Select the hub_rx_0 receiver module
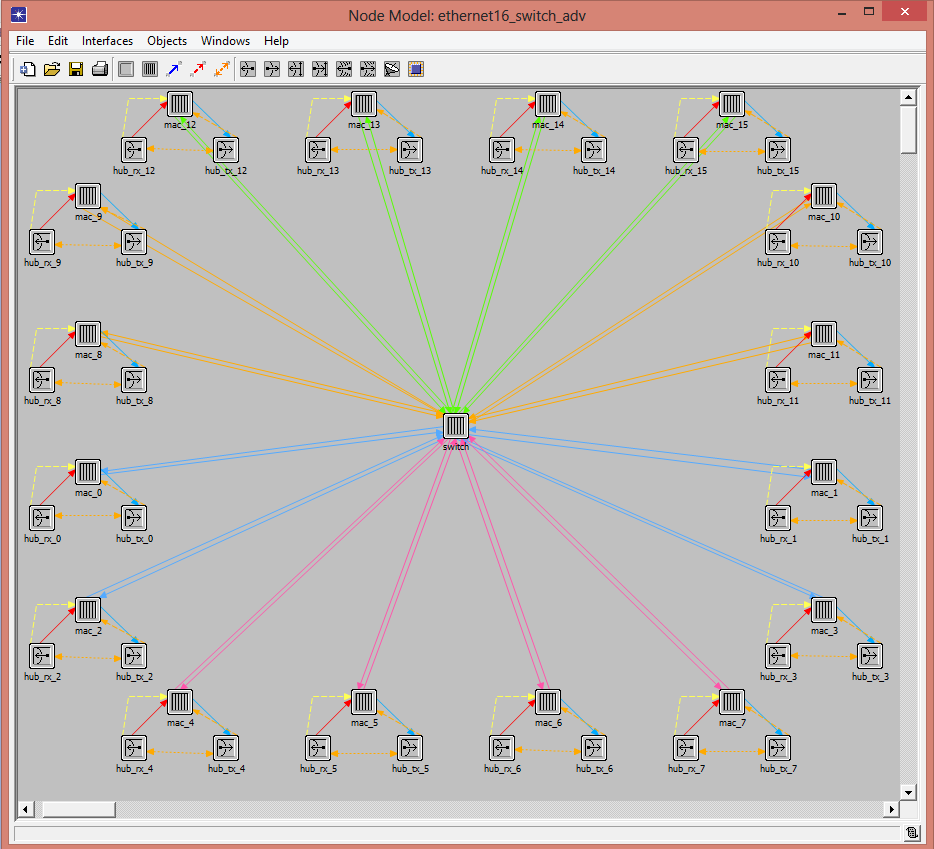 [42, 518]
